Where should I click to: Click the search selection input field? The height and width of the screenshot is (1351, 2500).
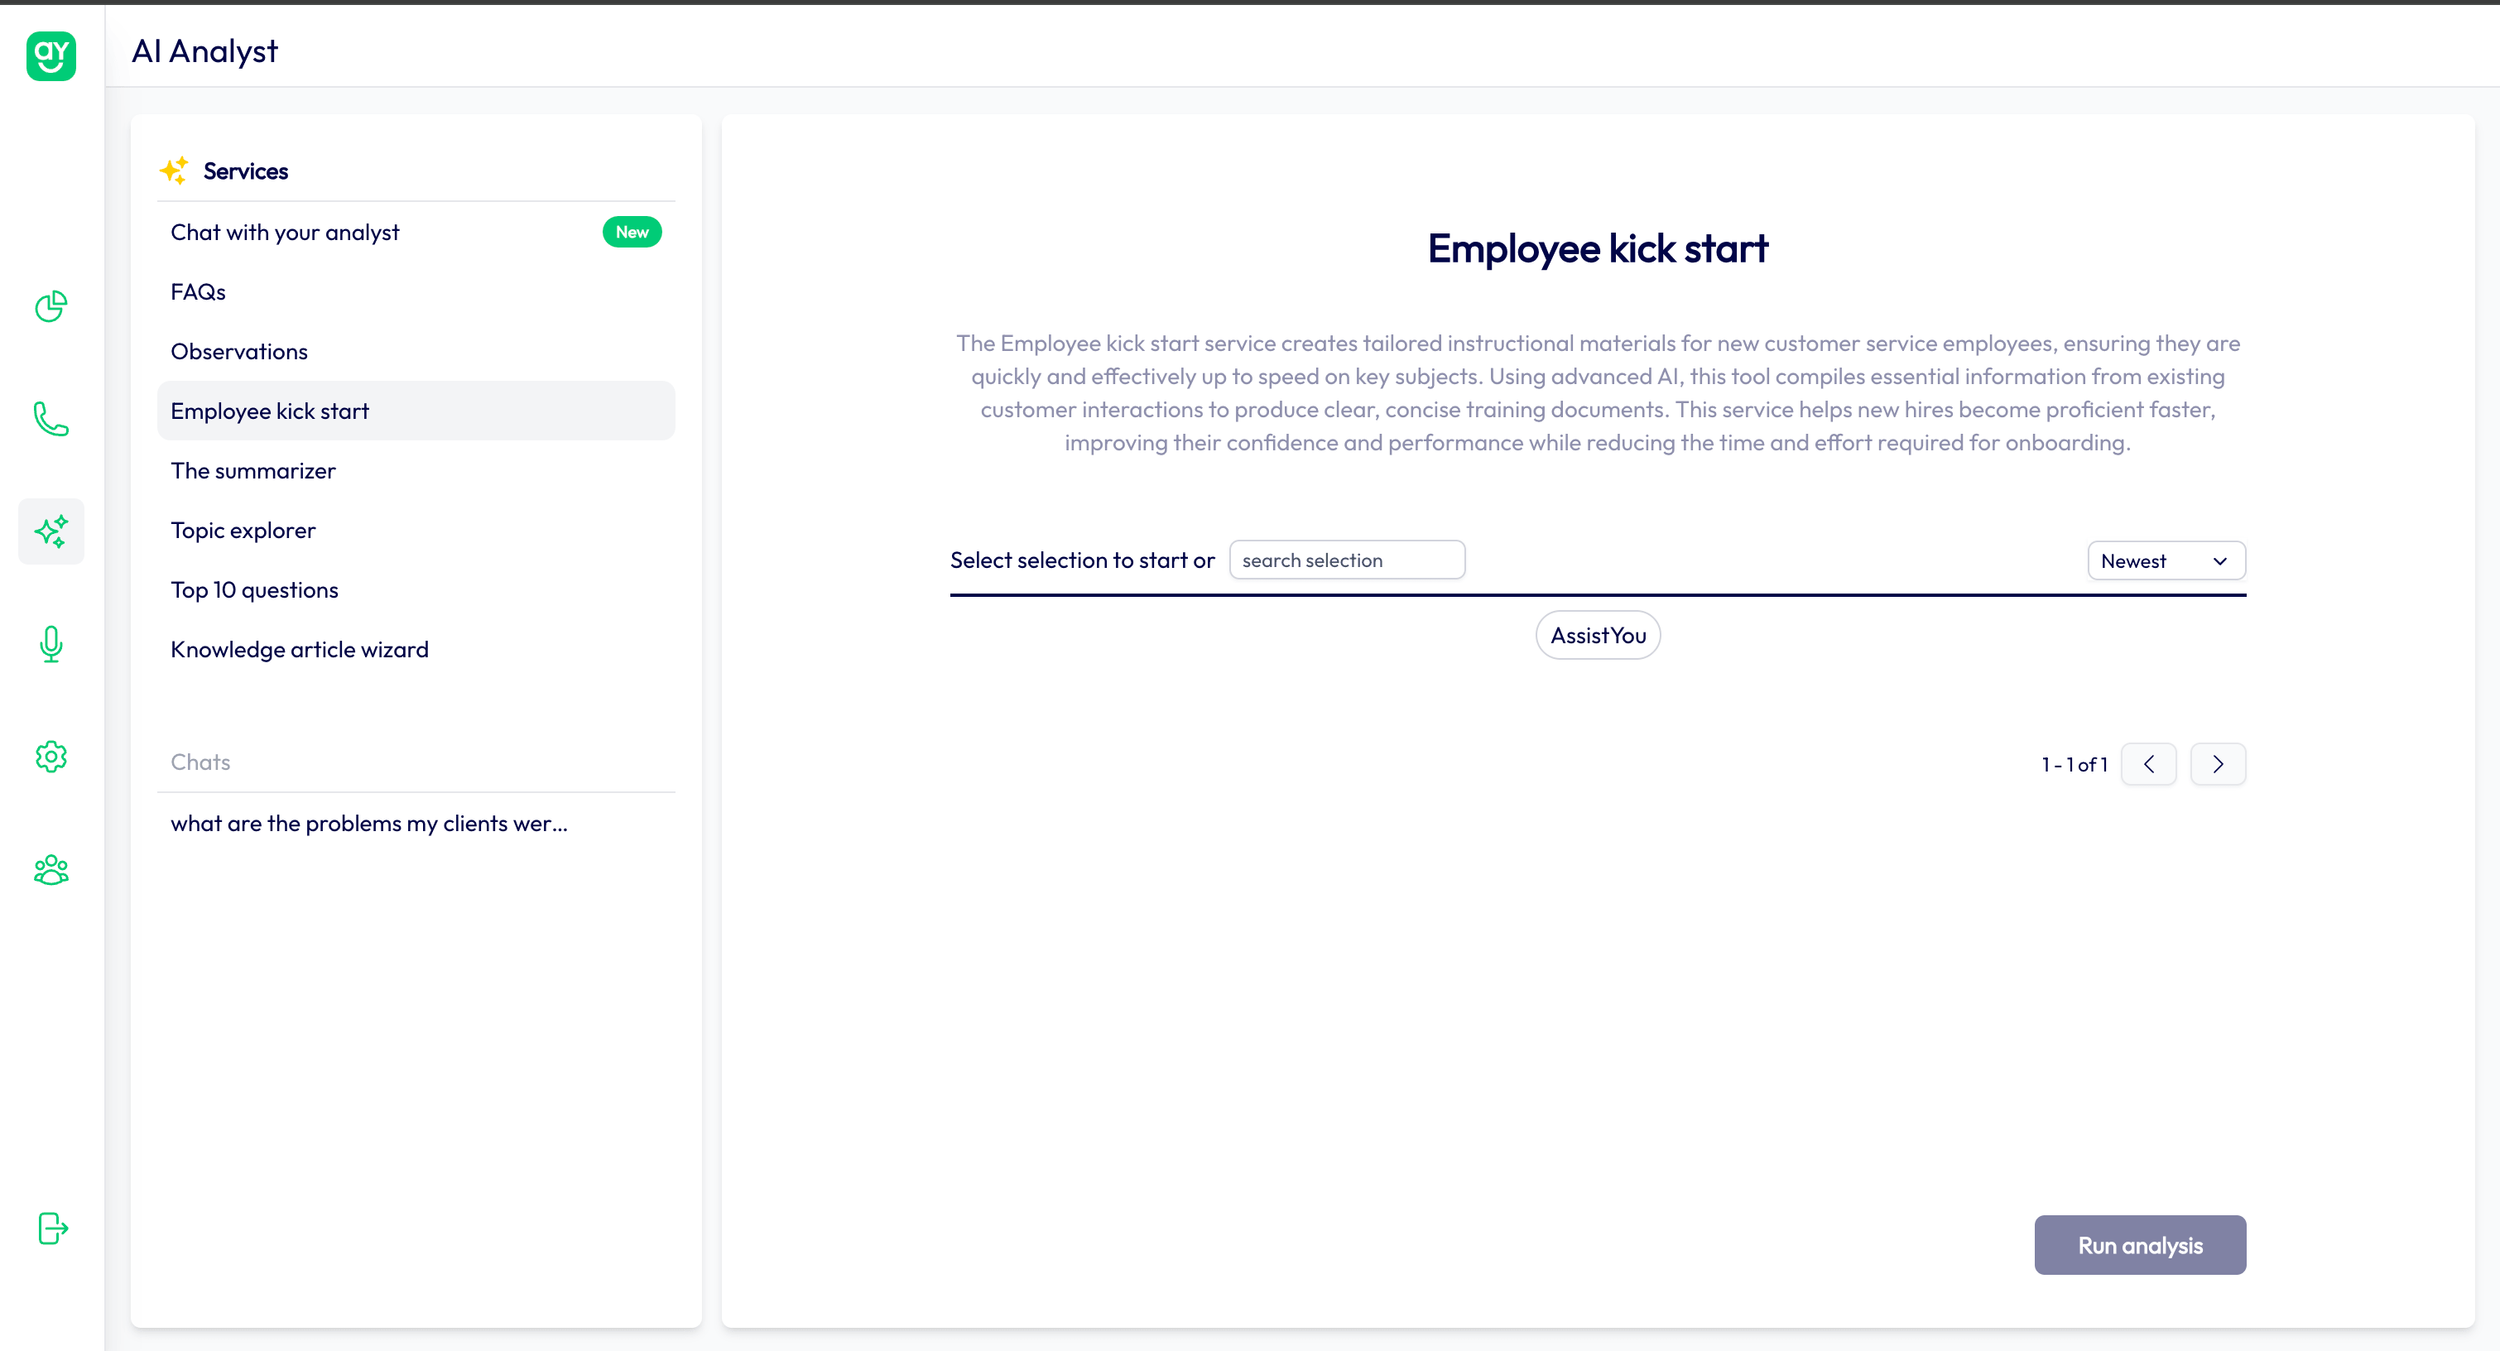1346,560
